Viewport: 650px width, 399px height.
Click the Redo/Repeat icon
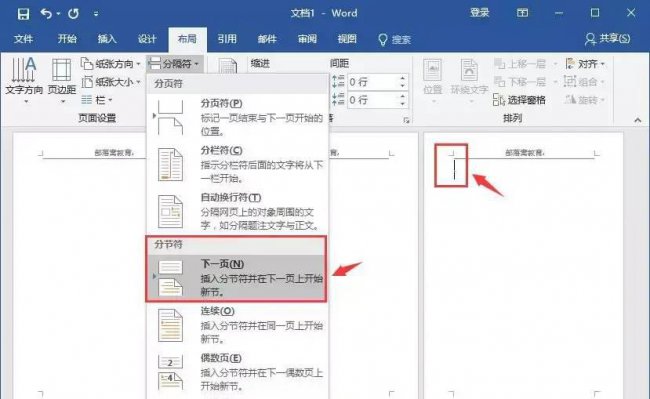73,14
